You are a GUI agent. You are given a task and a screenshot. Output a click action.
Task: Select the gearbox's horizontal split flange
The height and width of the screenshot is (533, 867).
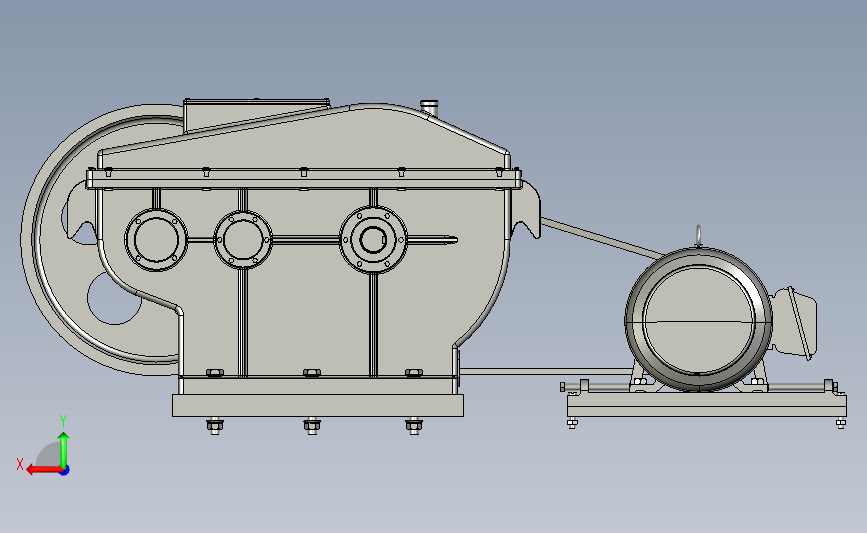[x=304, y=180]
